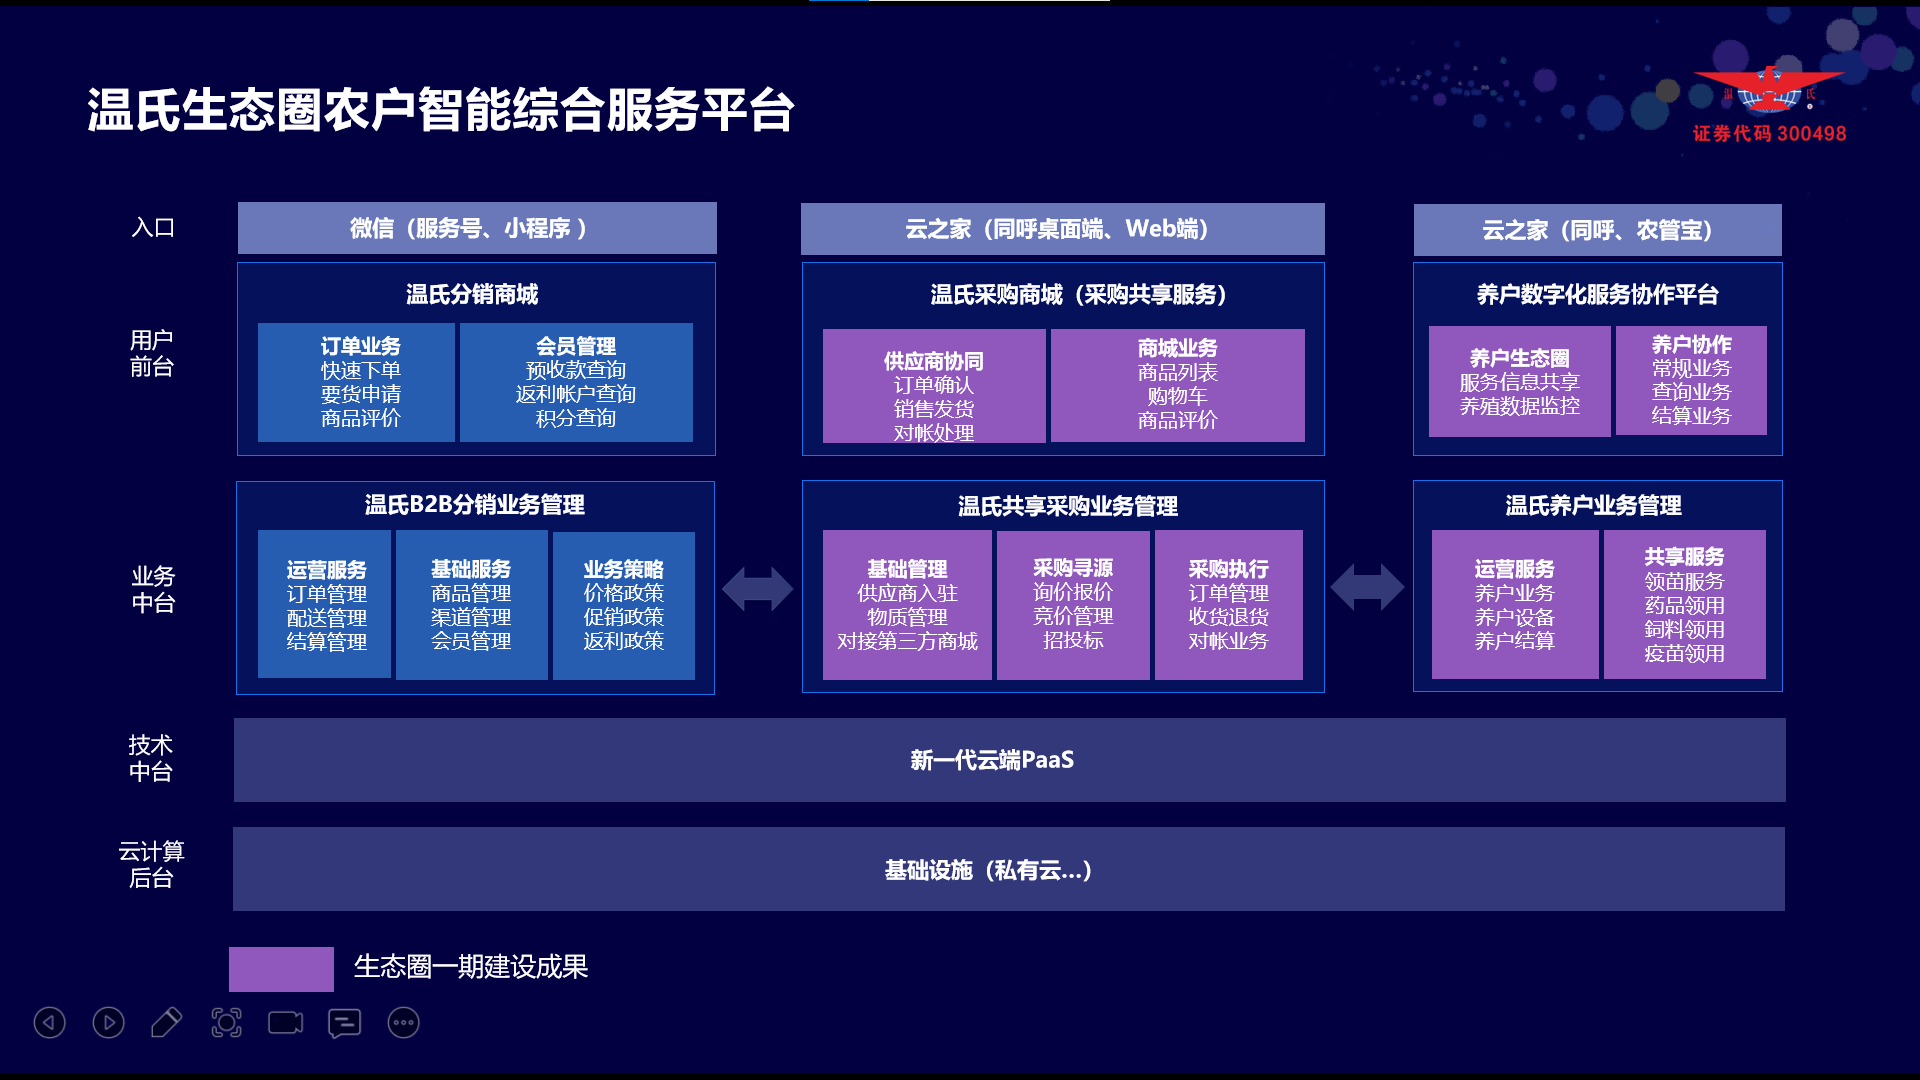
Task: Select the 基础管理 box
Action: coord(907,605)
